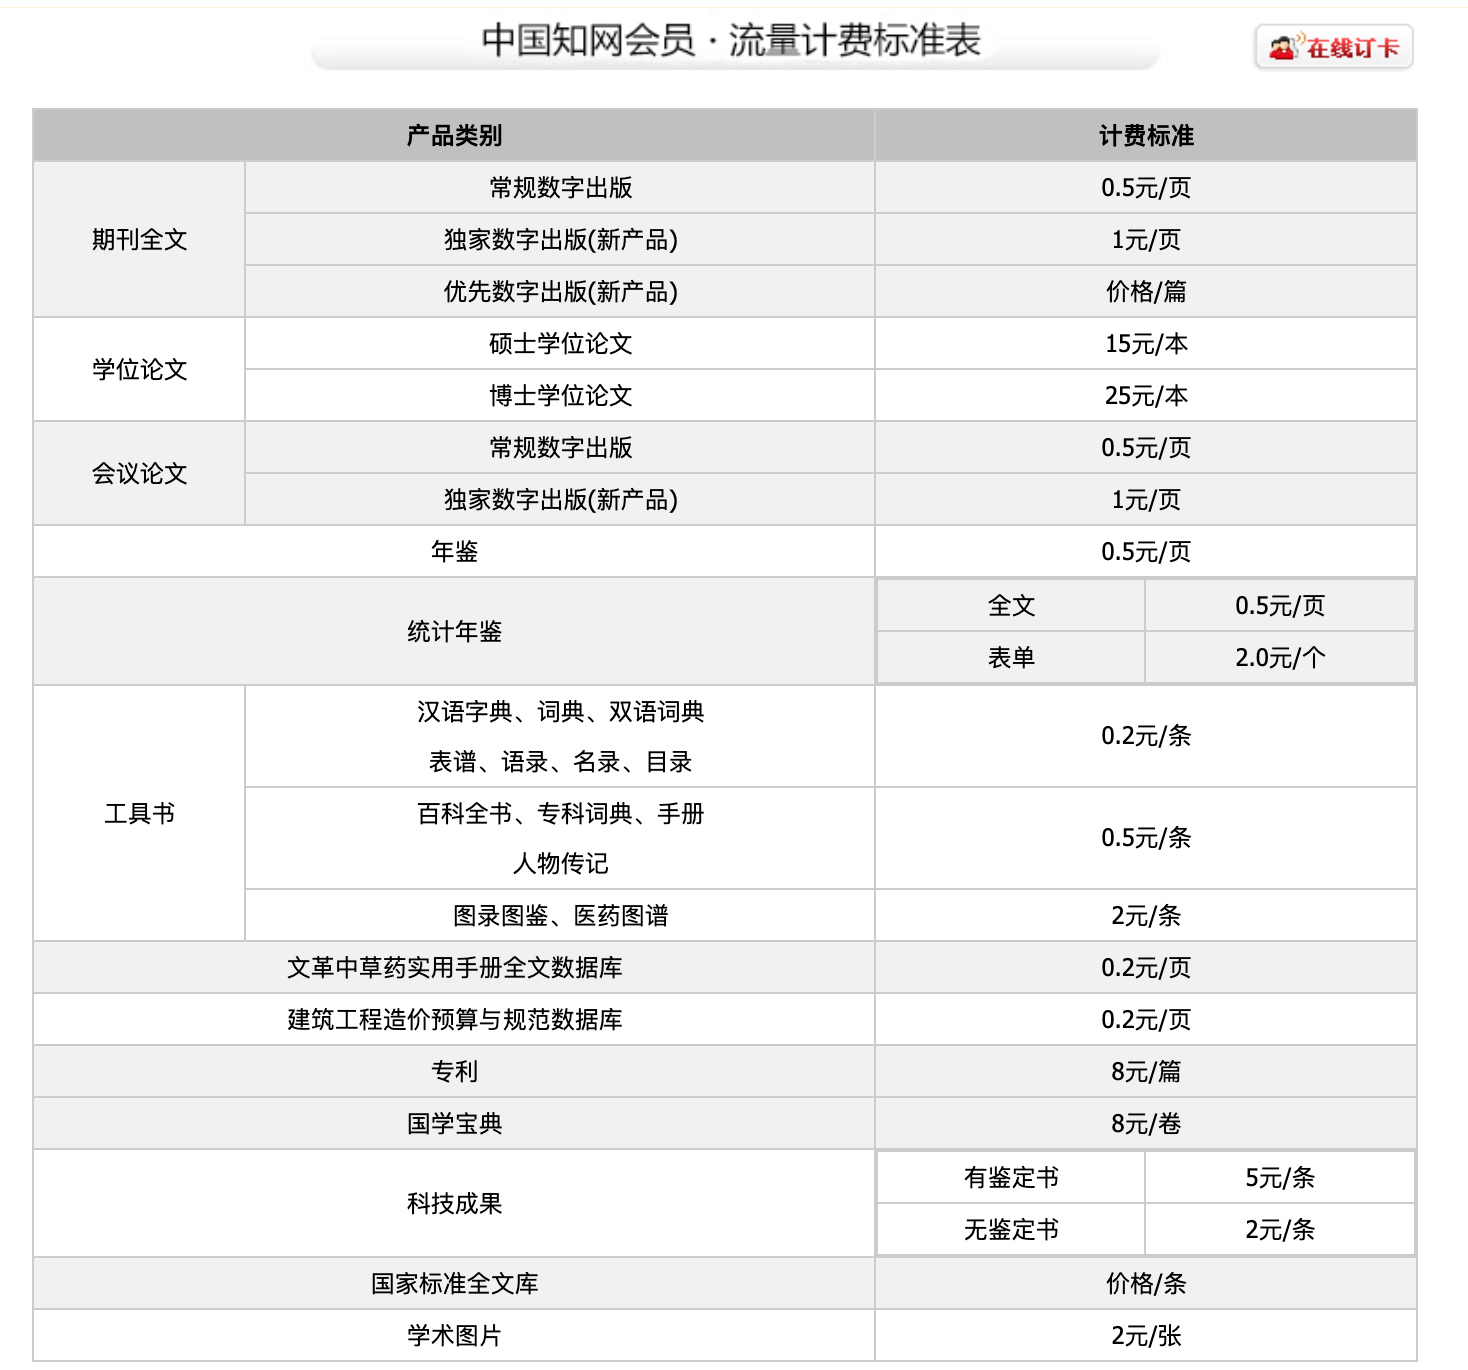Image resolution: width=1468 pixels, height=1370 pixels.
Task: Select the line 百科全书、专科词典、手册
Action: 560,813
